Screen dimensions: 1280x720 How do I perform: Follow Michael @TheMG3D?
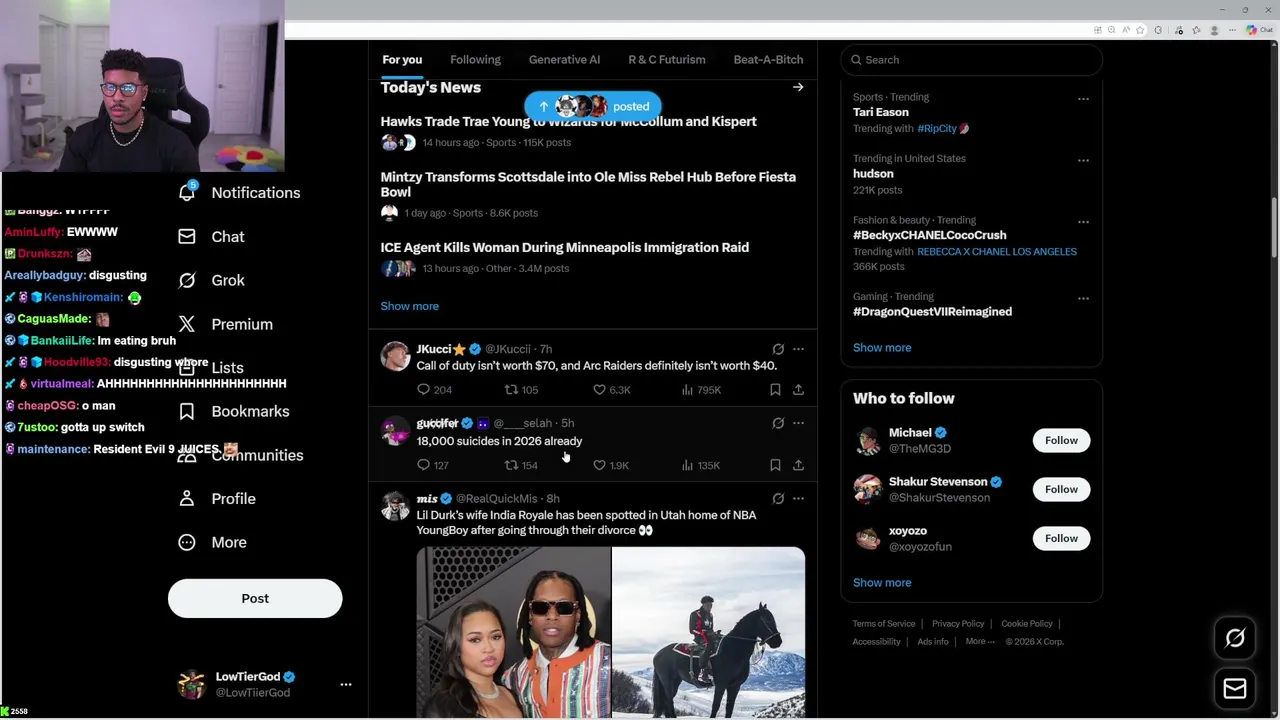(1061, 441)
